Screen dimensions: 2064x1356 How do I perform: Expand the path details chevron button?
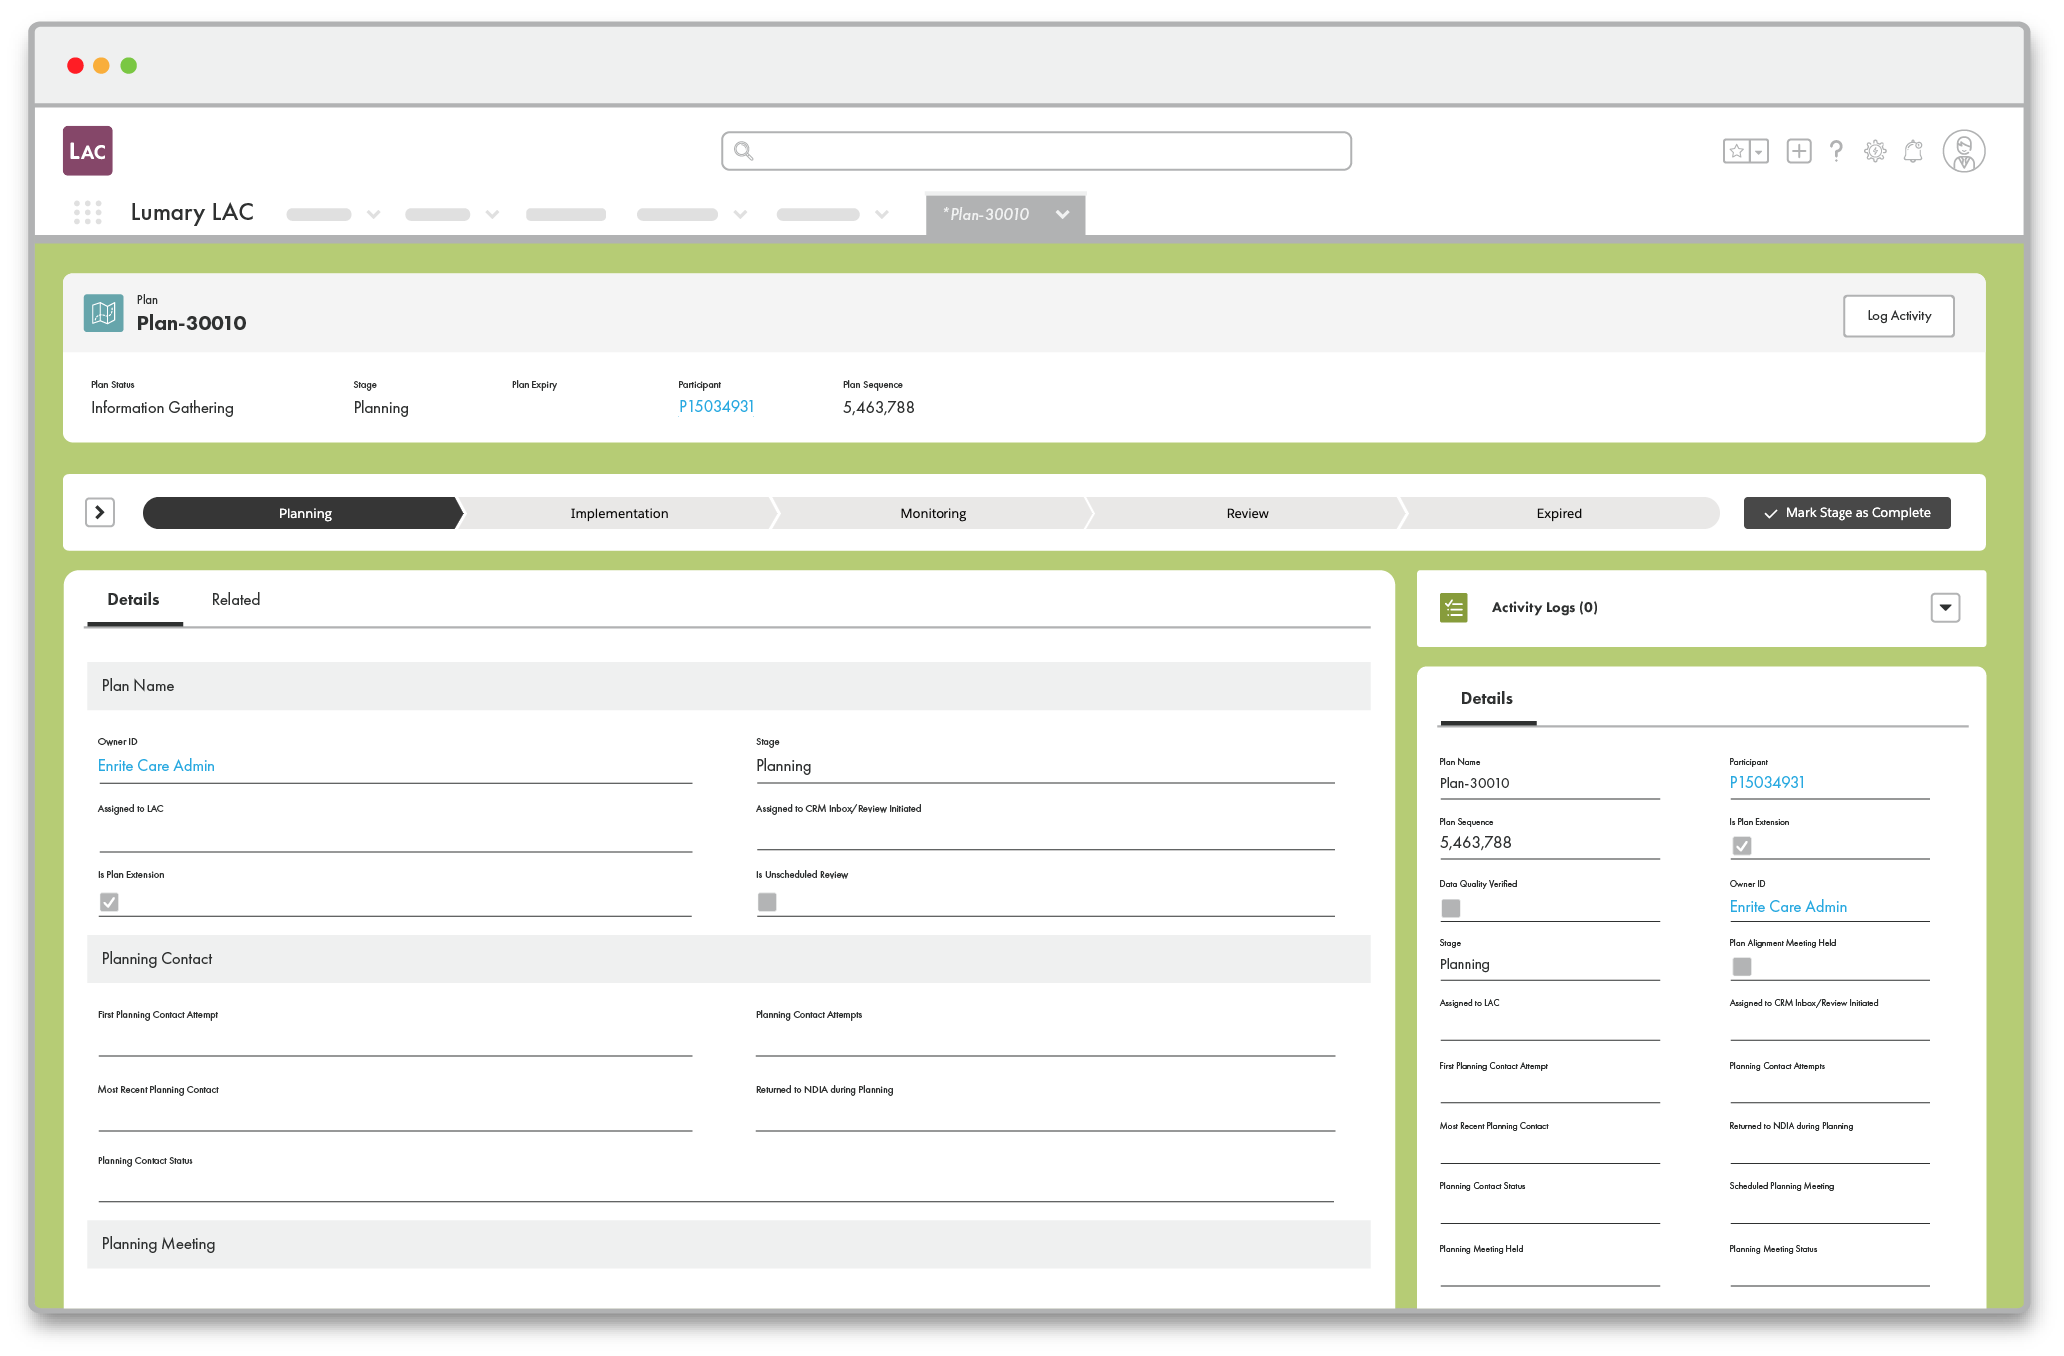[99, 512]
